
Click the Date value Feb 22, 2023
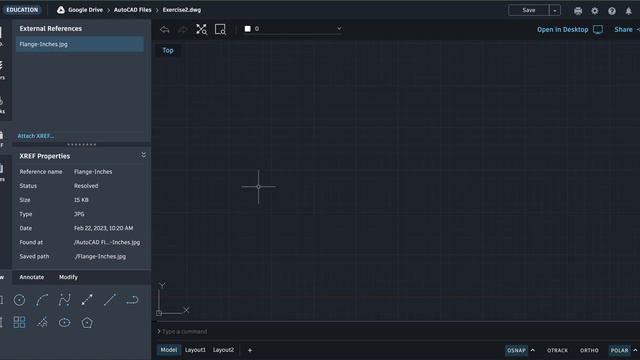click(x=104, y=228)
